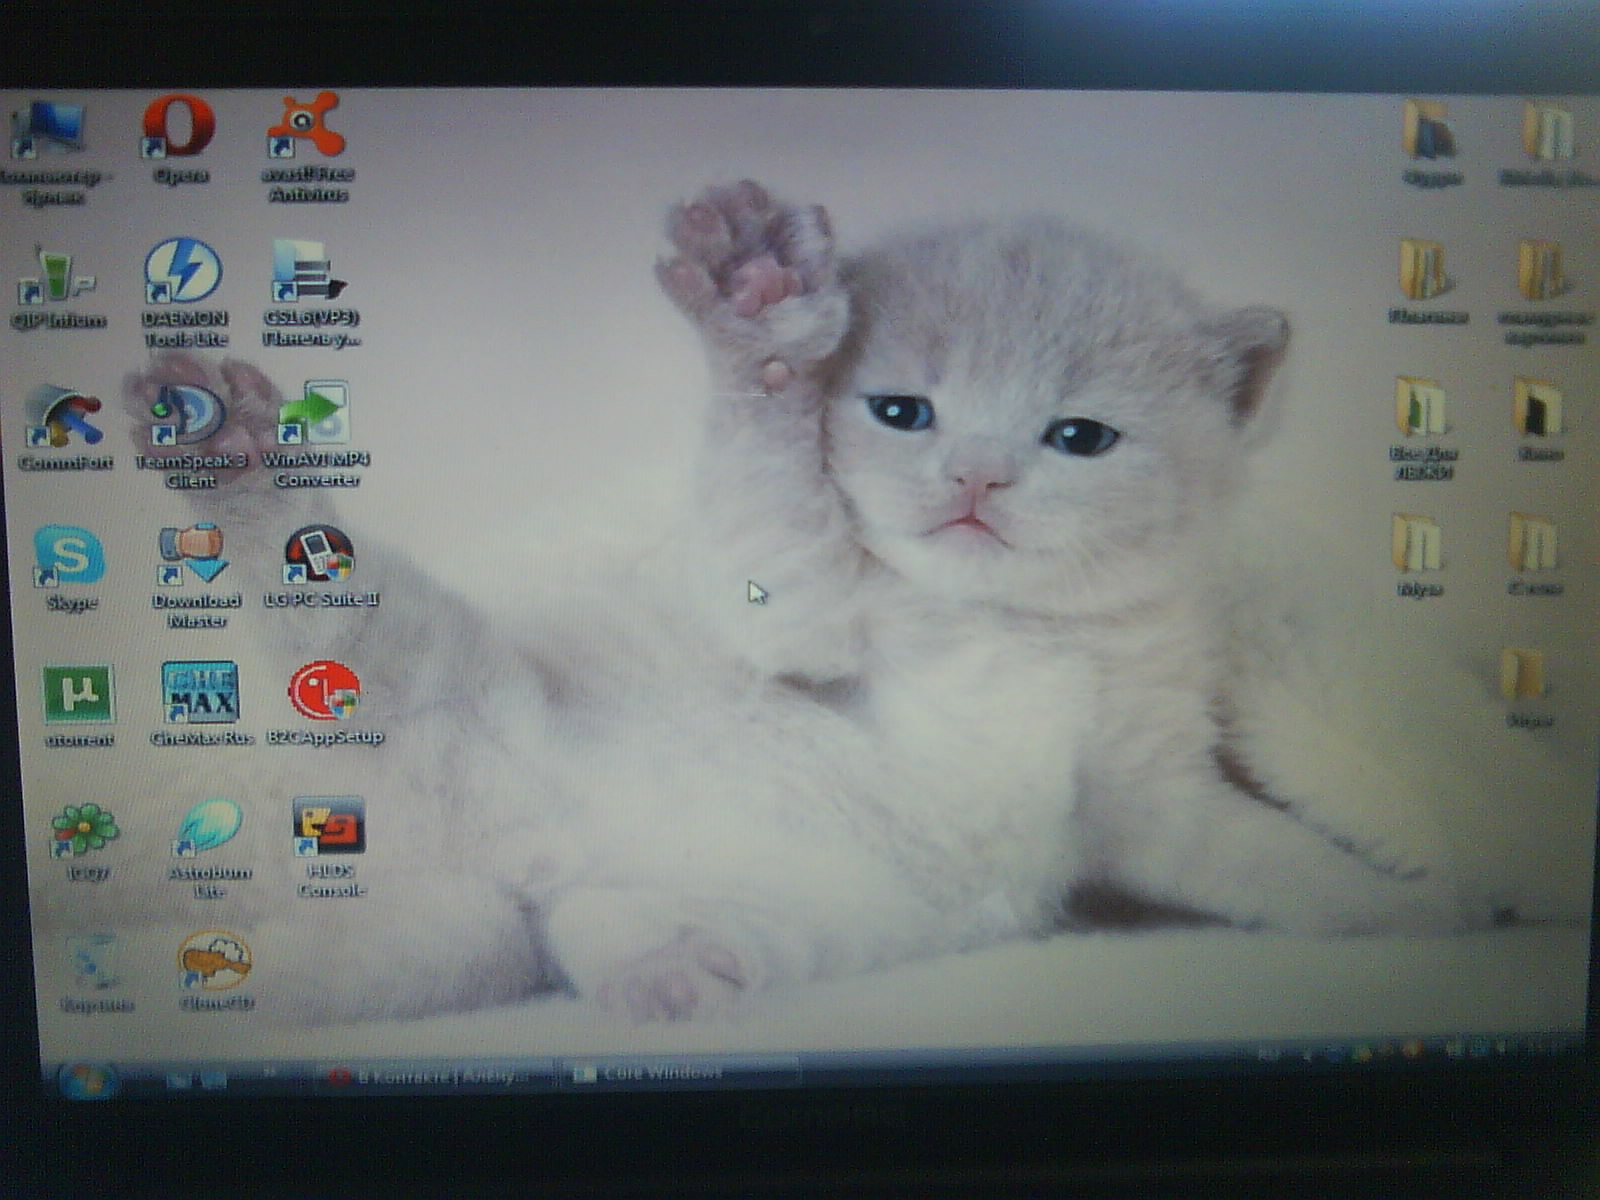Open CheMax Rus shortcut
This screenshot has width=1600, height=1200.
pos(200,692)
